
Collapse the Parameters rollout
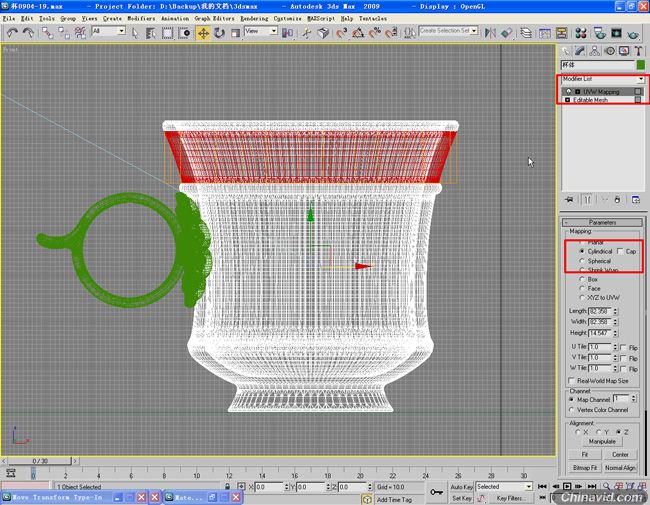click(602, 222)
